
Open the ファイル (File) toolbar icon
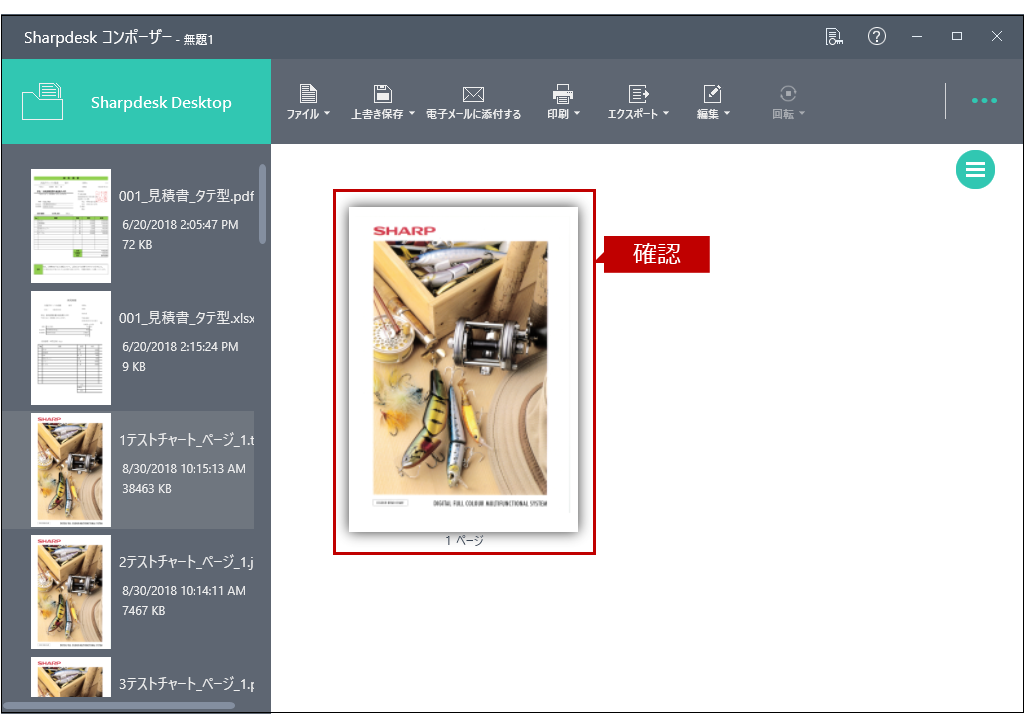click(x=308, y=94)
